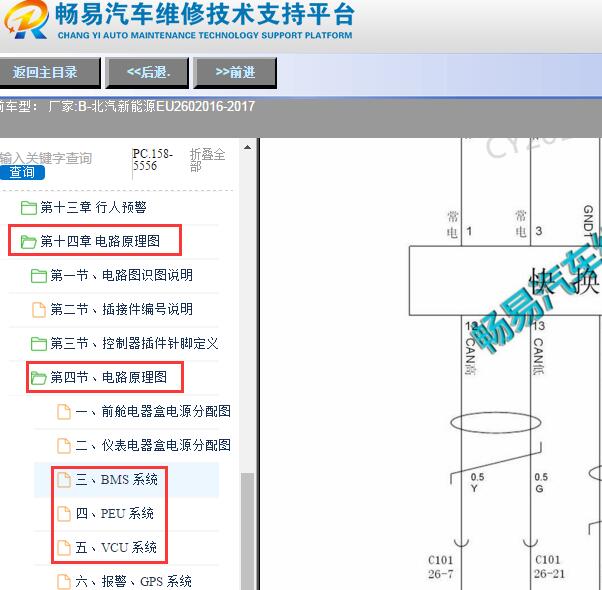Image resolution: width=602 pixels, height=590 pixels.
Task: Collapse the section 第四节、电路原理图
Action: click(109, 377)
